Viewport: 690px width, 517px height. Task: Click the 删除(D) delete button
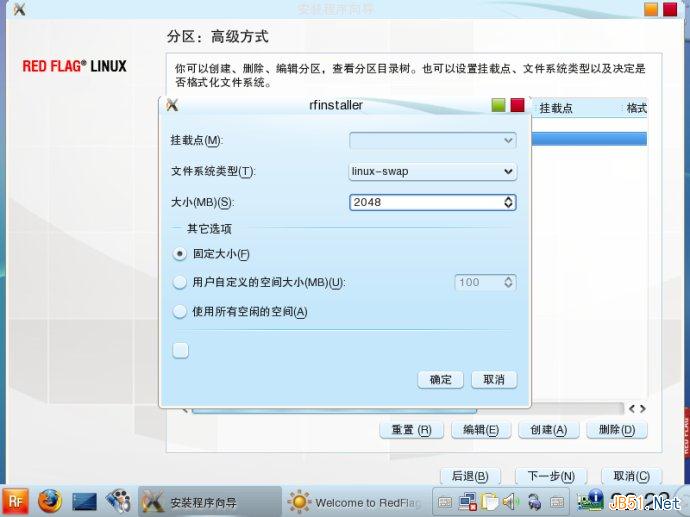(617, 430)
